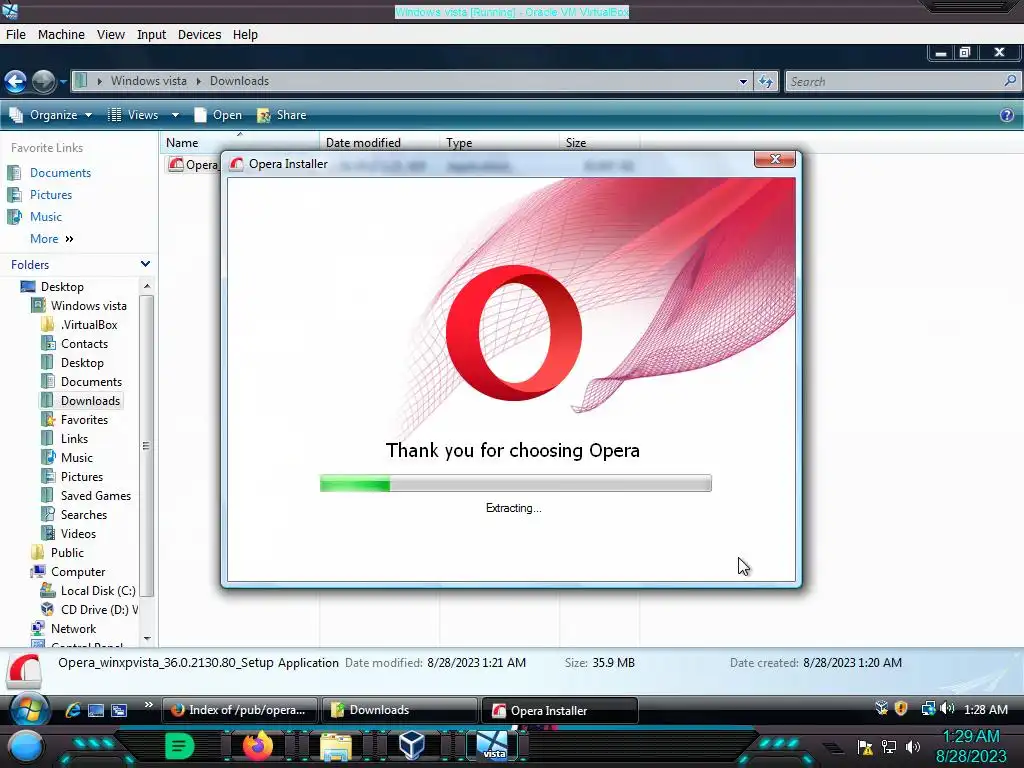Go back in Explorer navigation

16,82
